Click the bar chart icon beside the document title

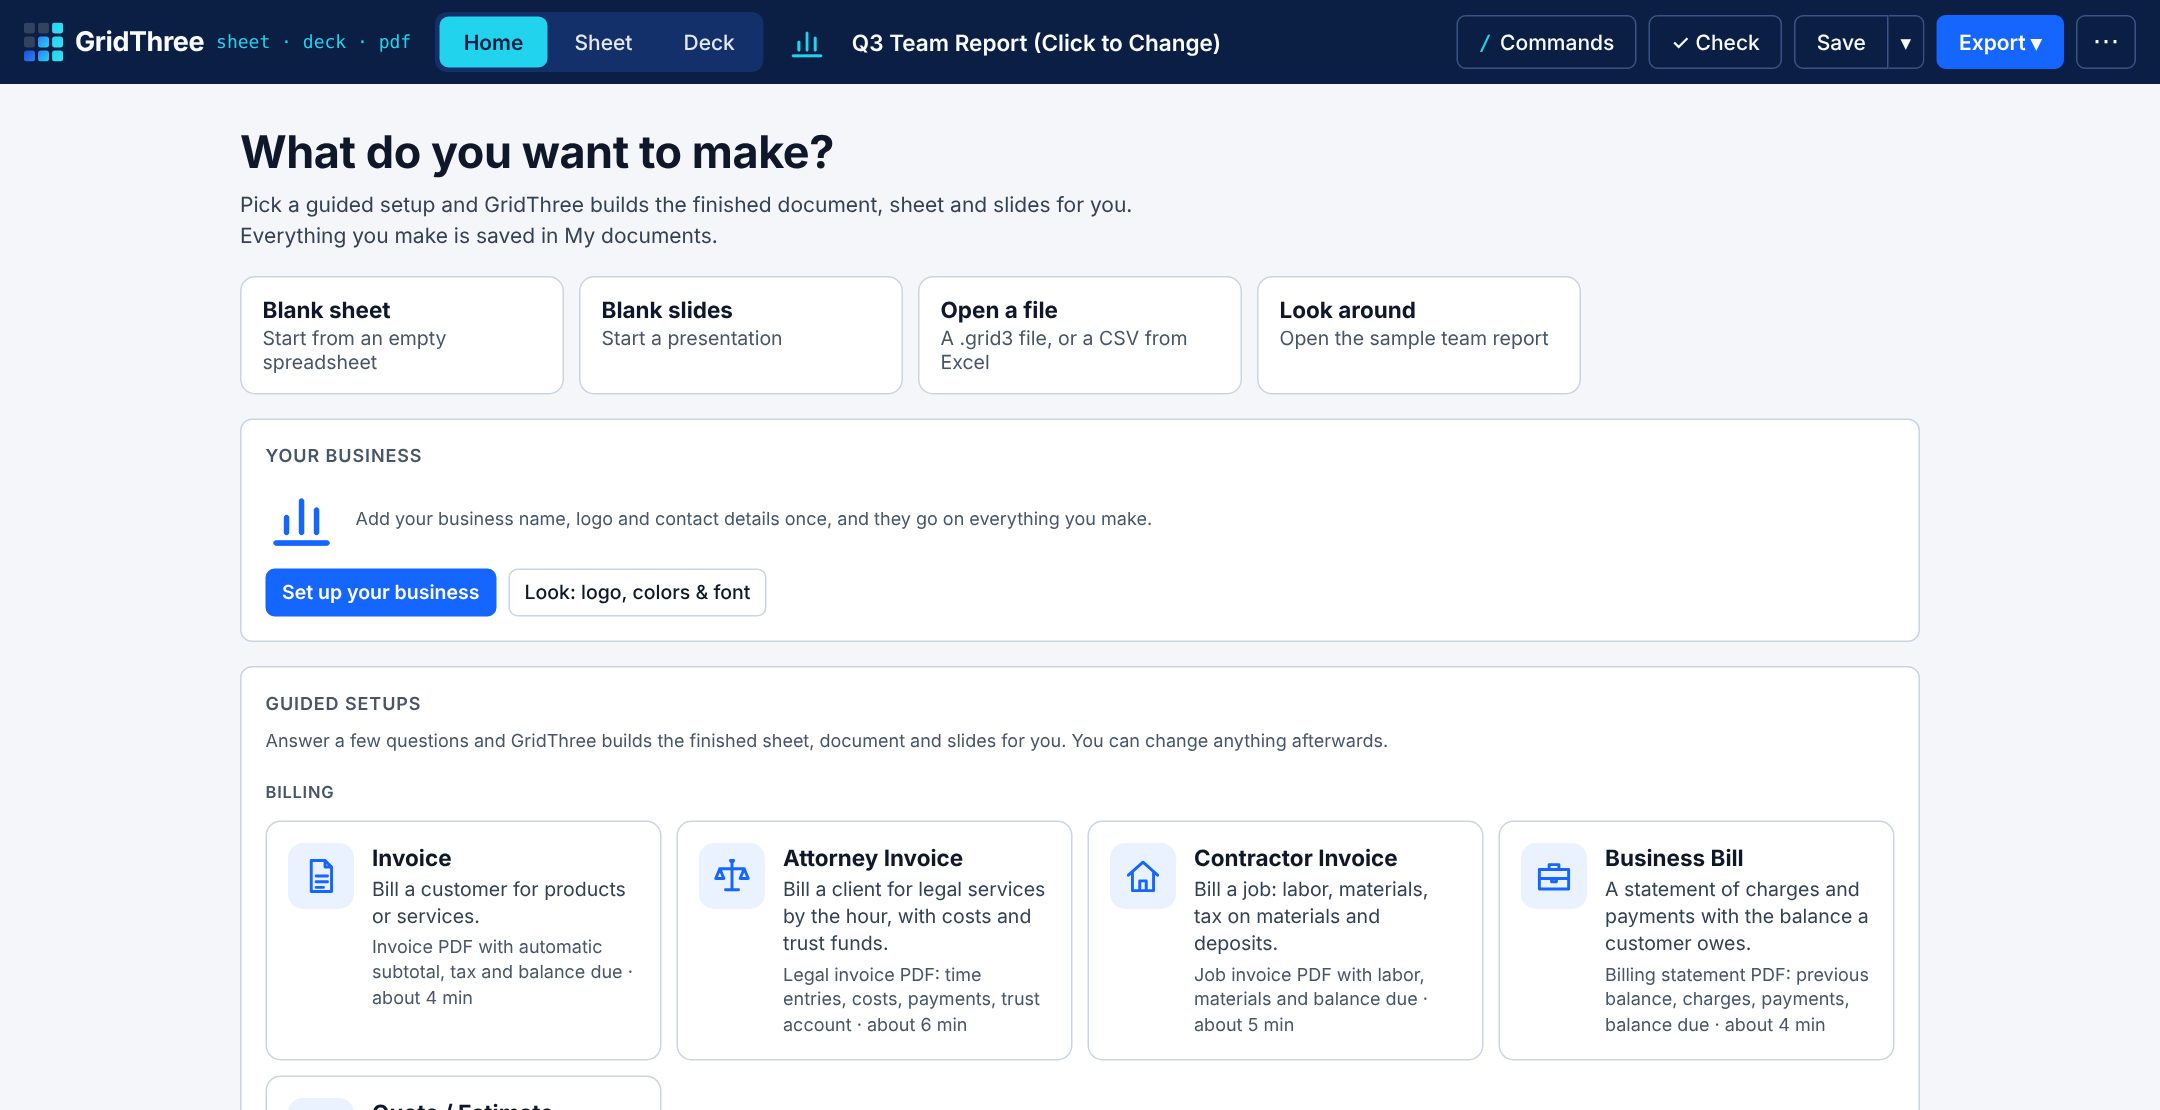(x=807, y=43)
